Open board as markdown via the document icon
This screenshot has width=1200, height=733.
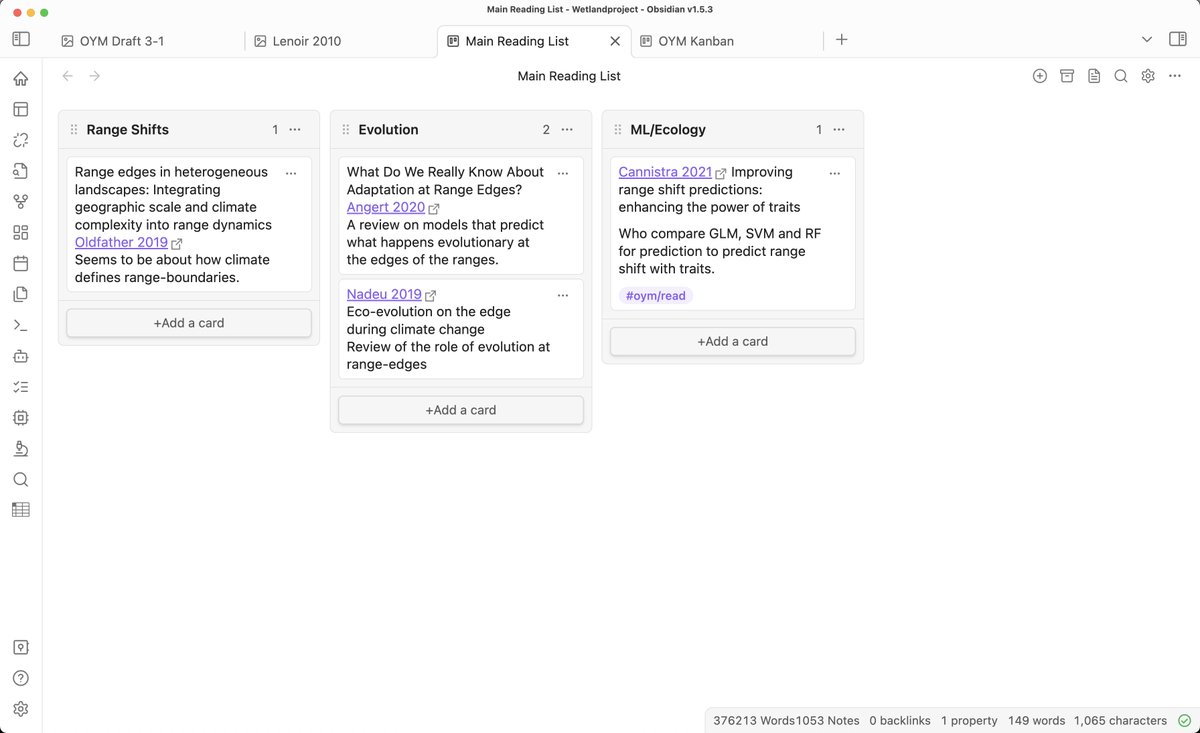pos(1094,75)
